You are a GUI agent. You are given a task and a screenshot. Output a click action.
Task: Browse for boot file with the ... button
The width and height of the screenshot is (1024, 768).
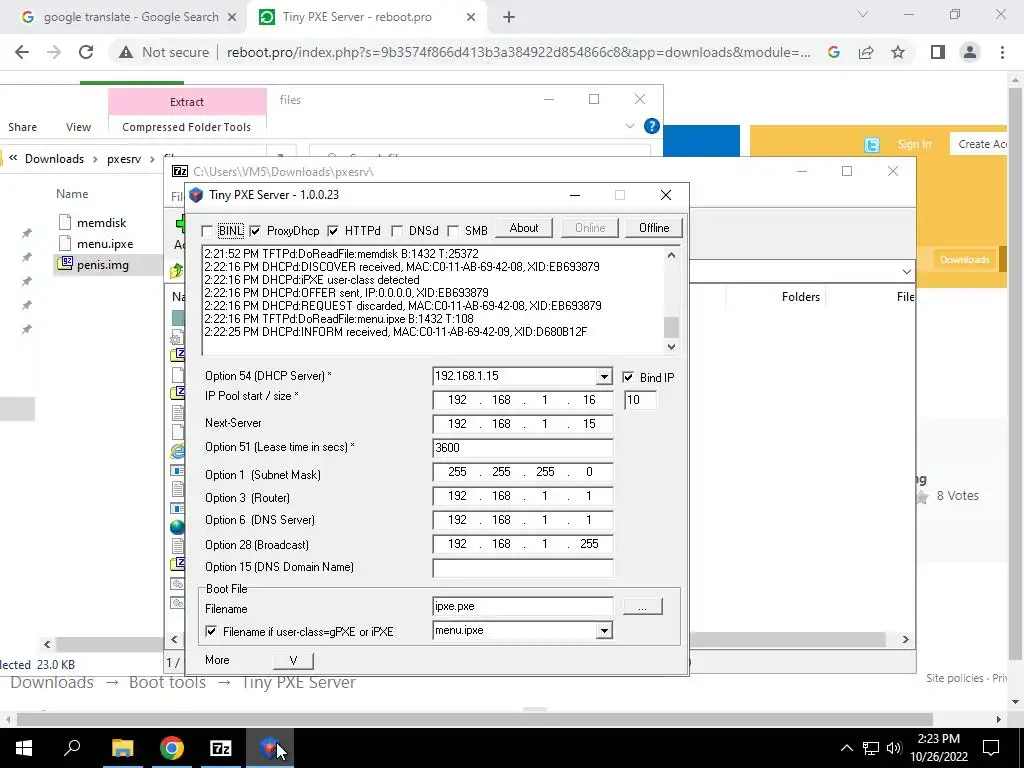pyautogui.click(x=643, y=607)
